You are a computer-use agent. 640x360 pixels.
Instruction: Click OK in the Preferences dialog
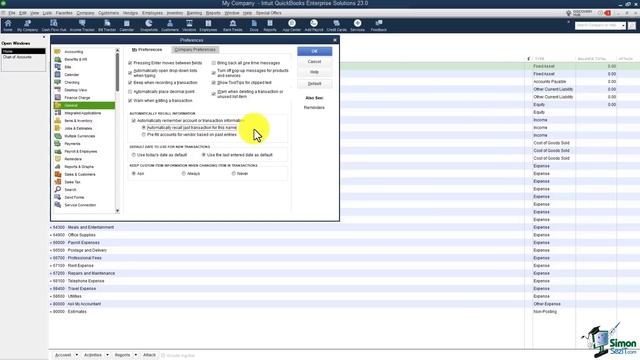pos(314,51)
